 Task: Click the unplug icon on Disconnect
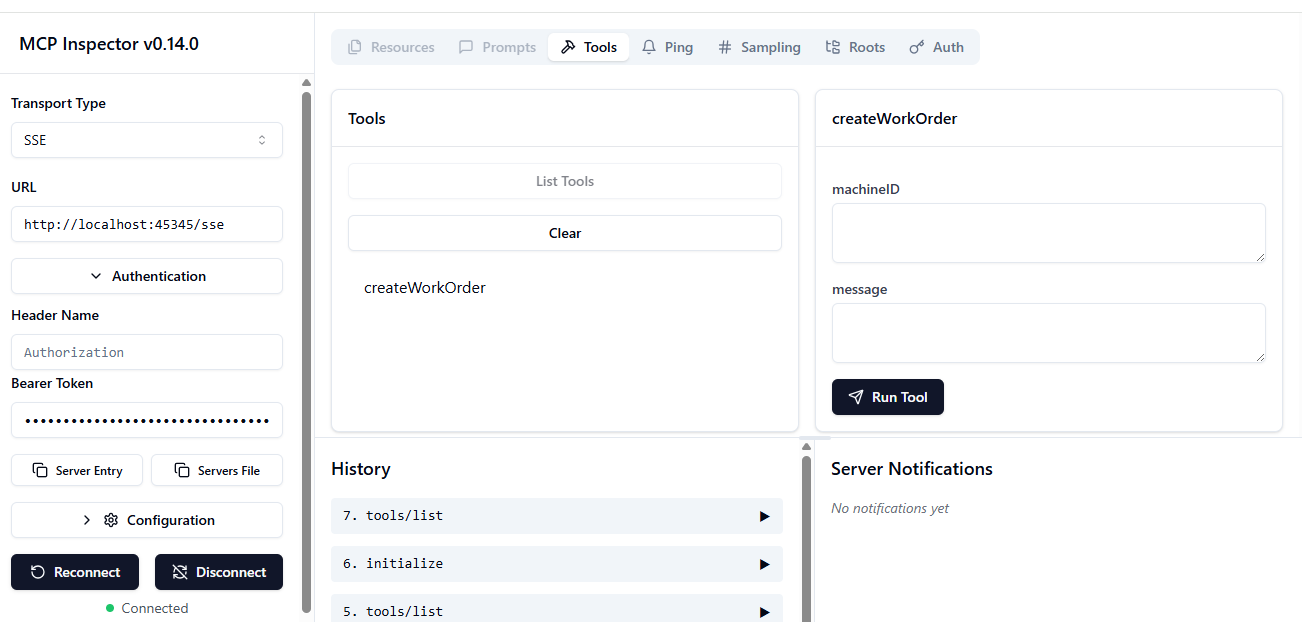pos(180,572)
